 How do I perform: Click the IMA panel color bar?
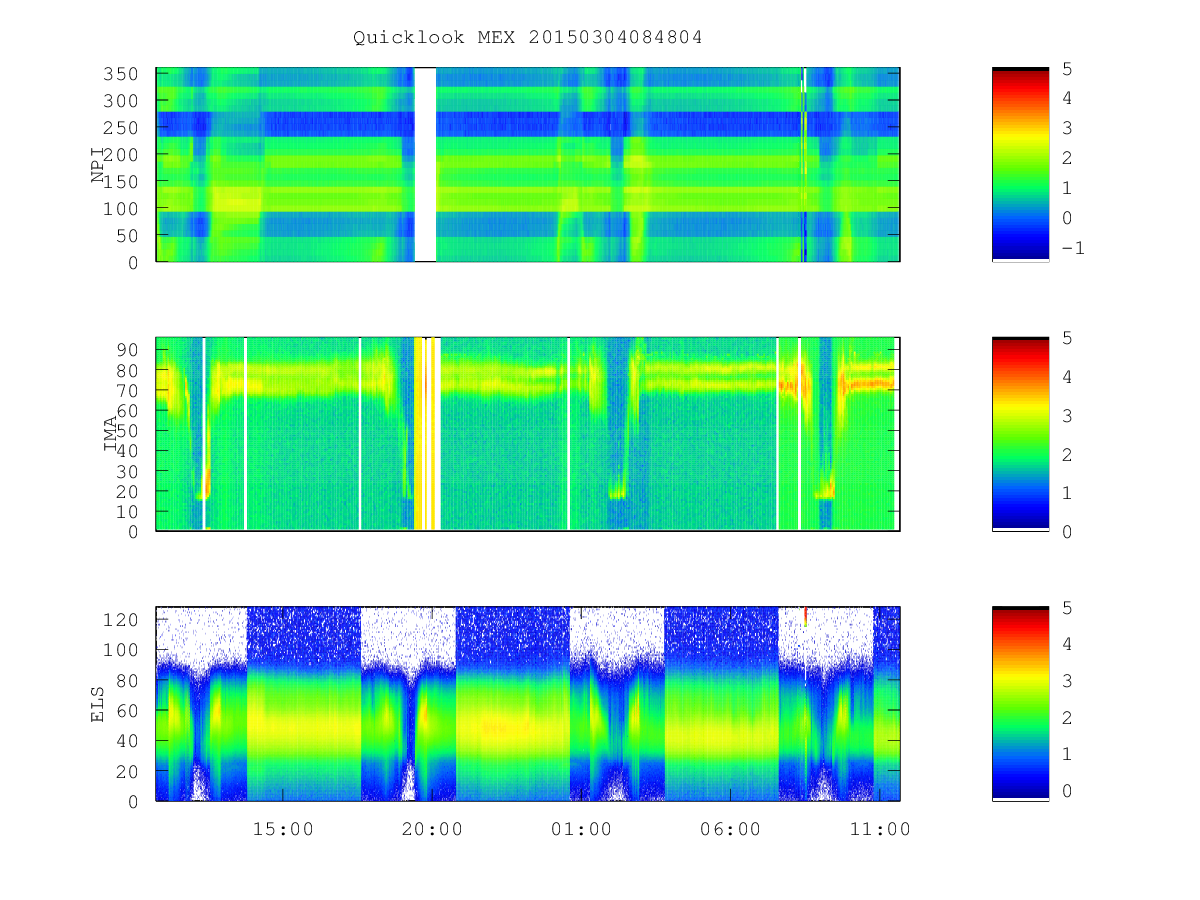pos(1020,434)
